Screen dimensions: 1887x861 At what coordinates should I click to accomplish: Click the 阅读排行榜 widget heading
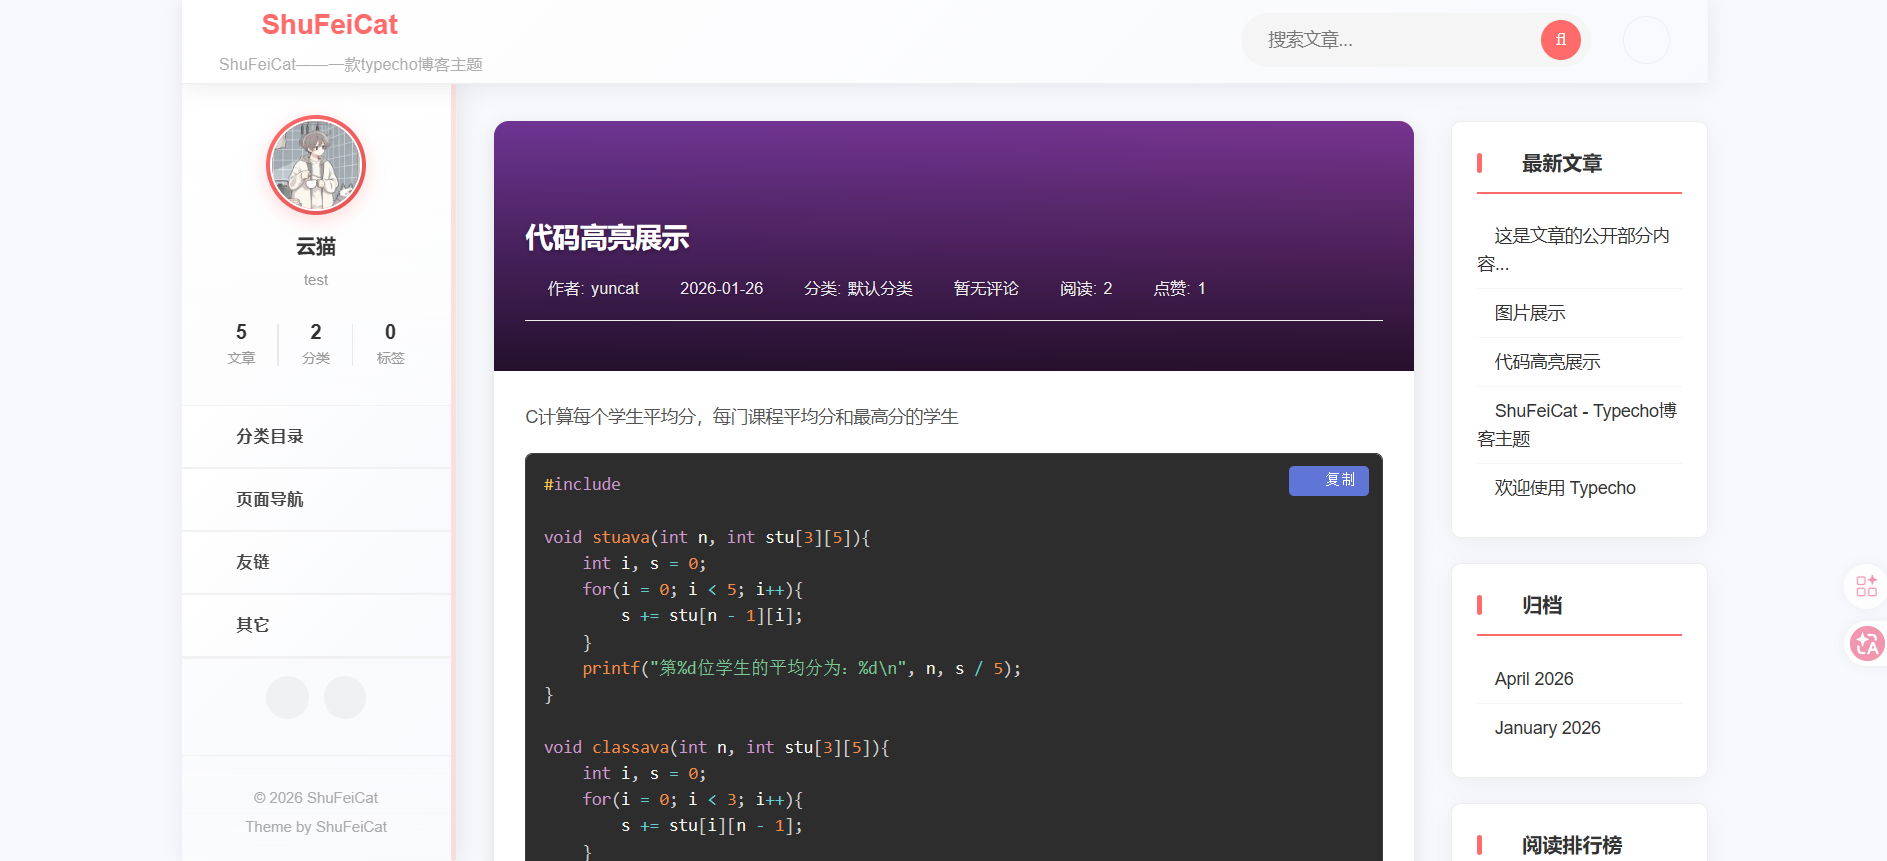pos(1572,845)
